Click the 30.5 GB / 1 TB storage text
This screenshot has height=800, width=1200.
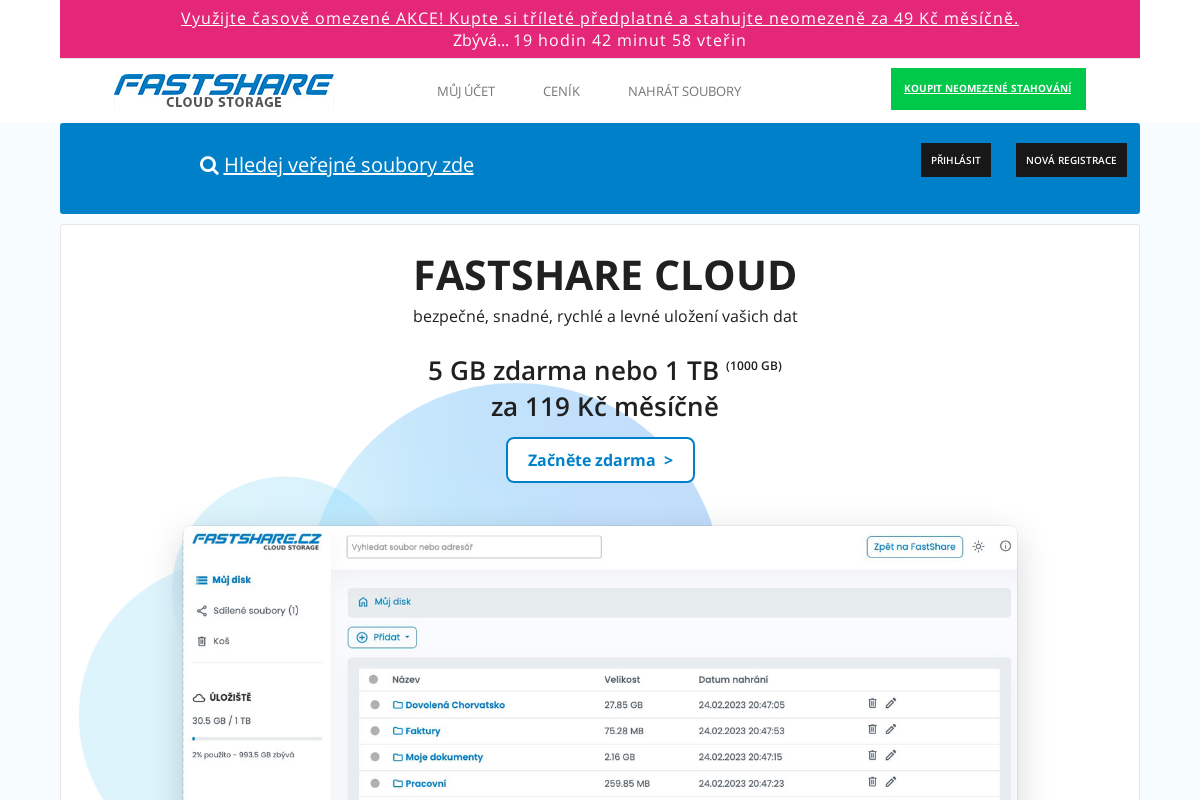click(x=221, y=720)
